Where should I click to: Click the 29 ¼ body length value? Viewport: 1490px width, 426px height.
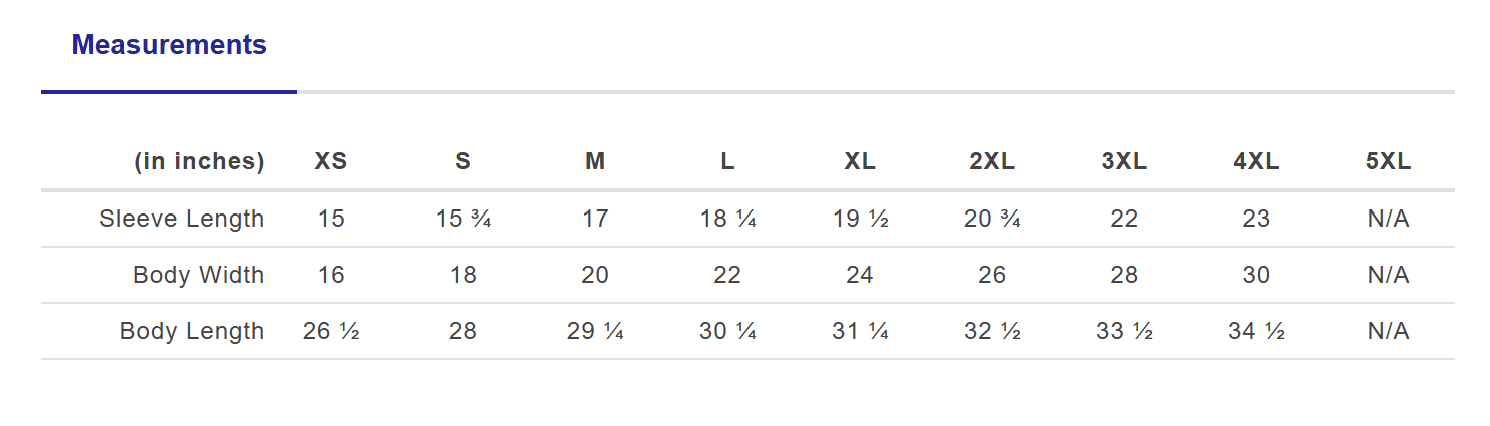pyautogui.click(x=595, y=331)
